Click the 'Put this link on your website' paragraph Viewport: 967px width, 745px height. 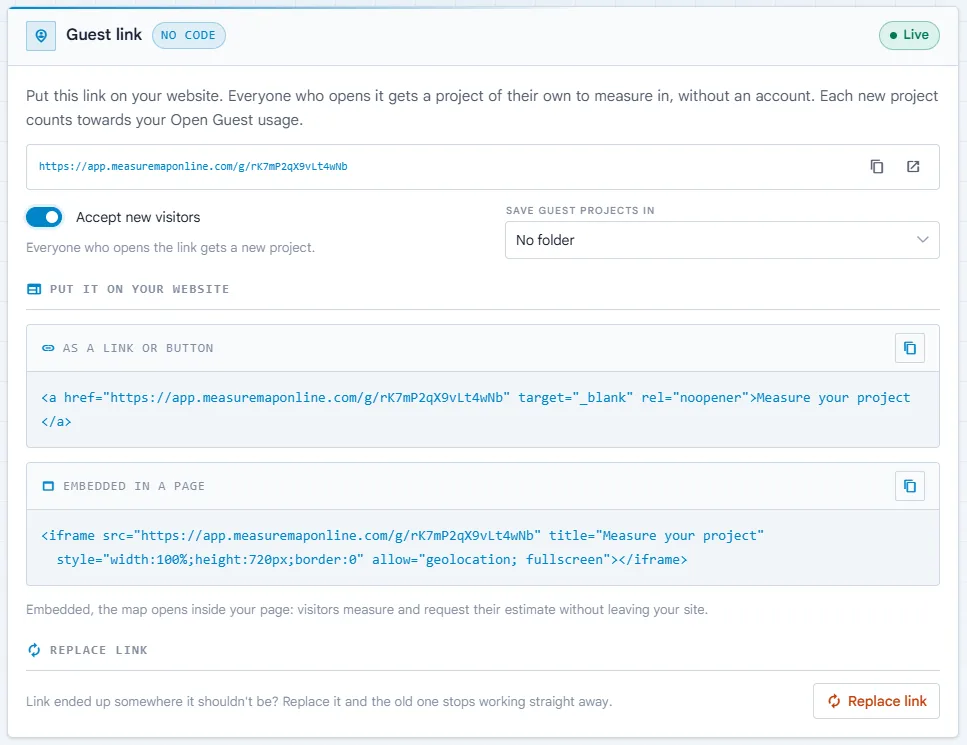coord(482,108)
